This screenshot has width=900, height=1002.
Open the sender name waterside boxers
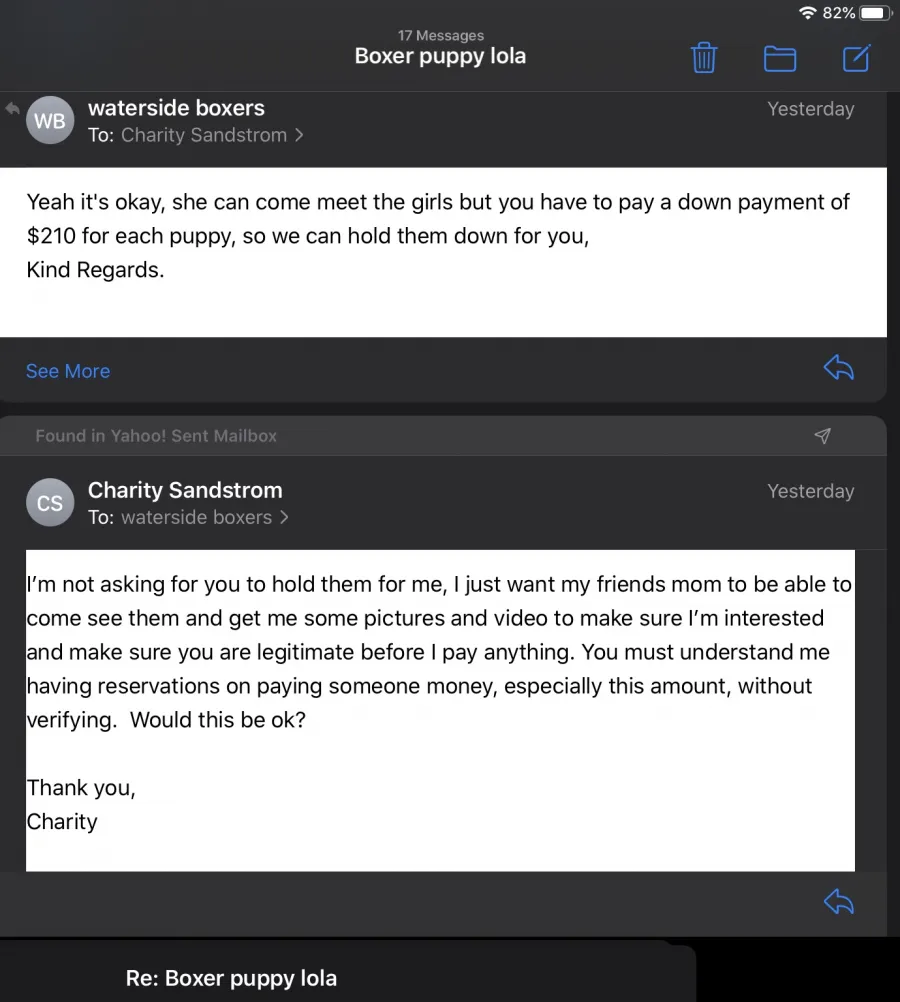(176, 108)
